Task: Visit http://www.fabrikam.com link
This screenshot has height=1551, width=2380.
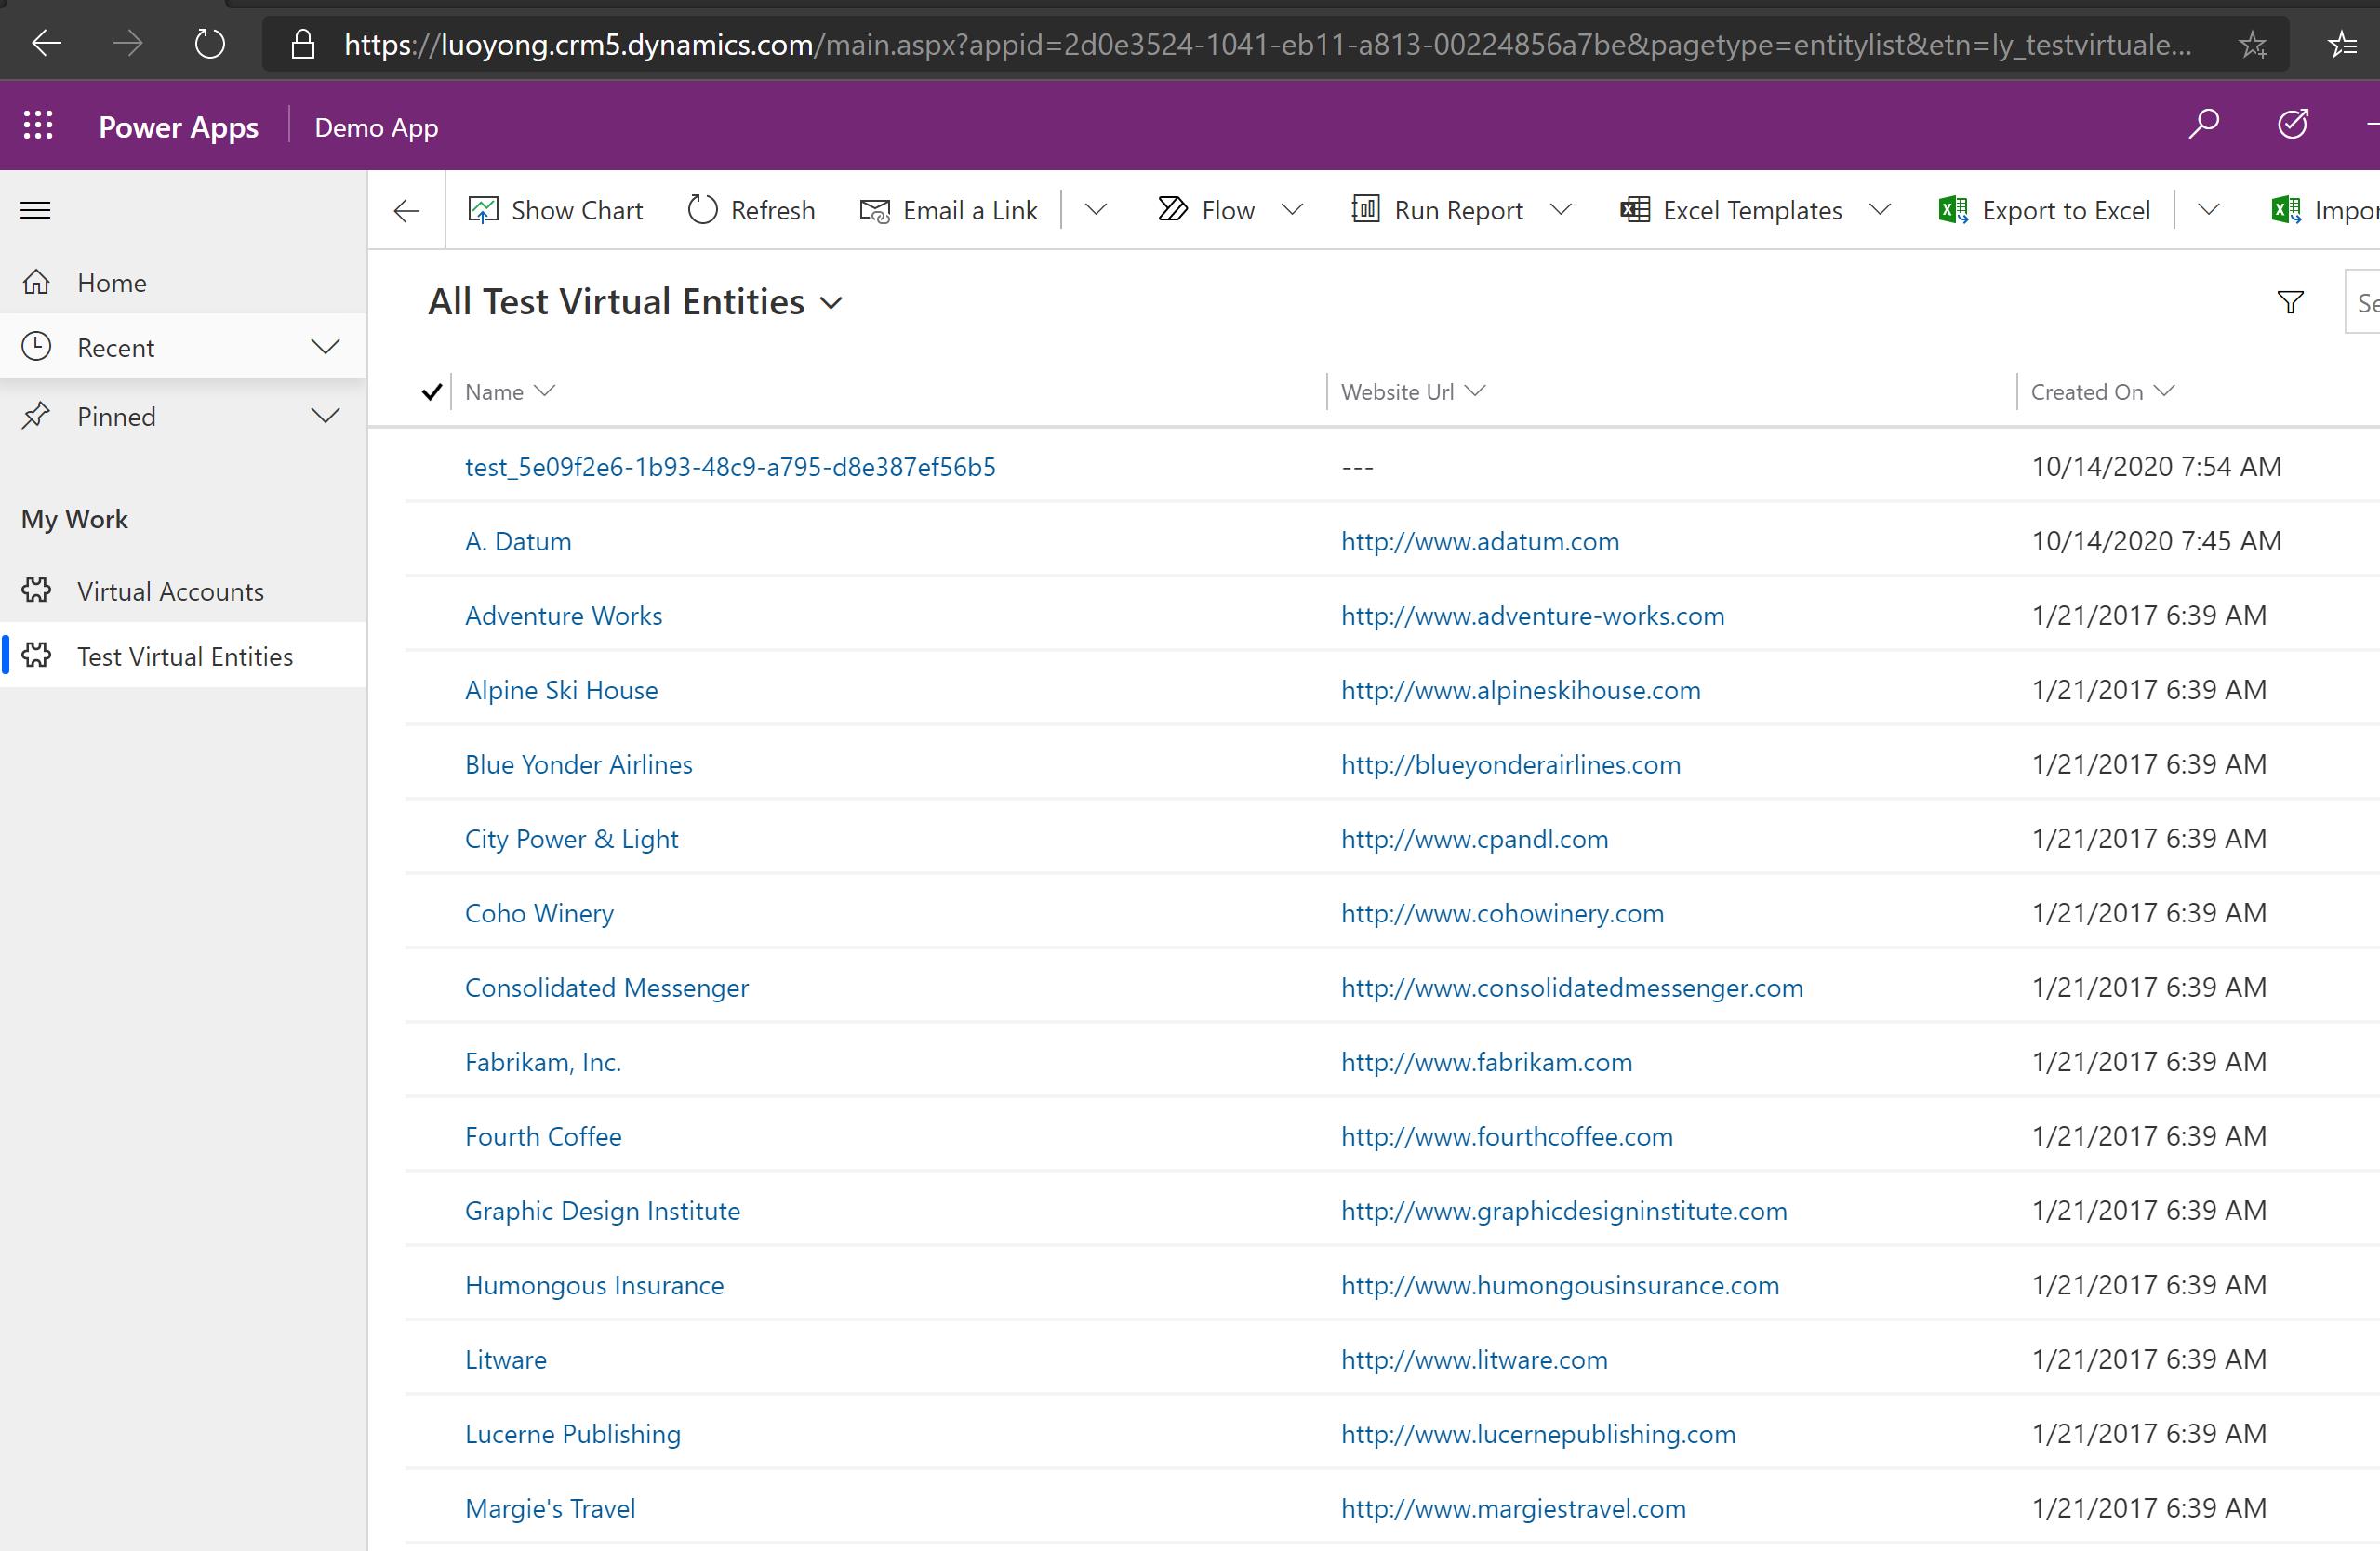Action: click(1486, 1062)
